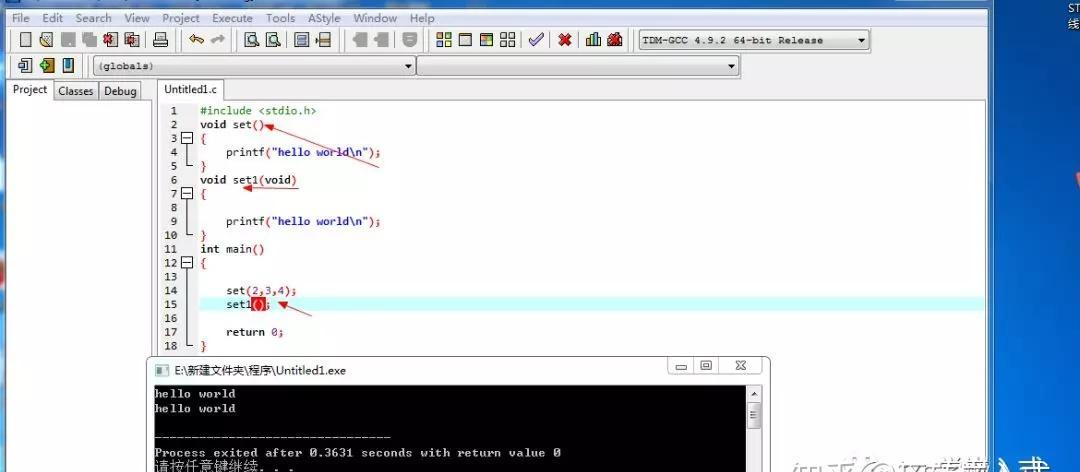Click the Goto Line toolbar icon
1080x472 pixels.
[x=323, y=40]
